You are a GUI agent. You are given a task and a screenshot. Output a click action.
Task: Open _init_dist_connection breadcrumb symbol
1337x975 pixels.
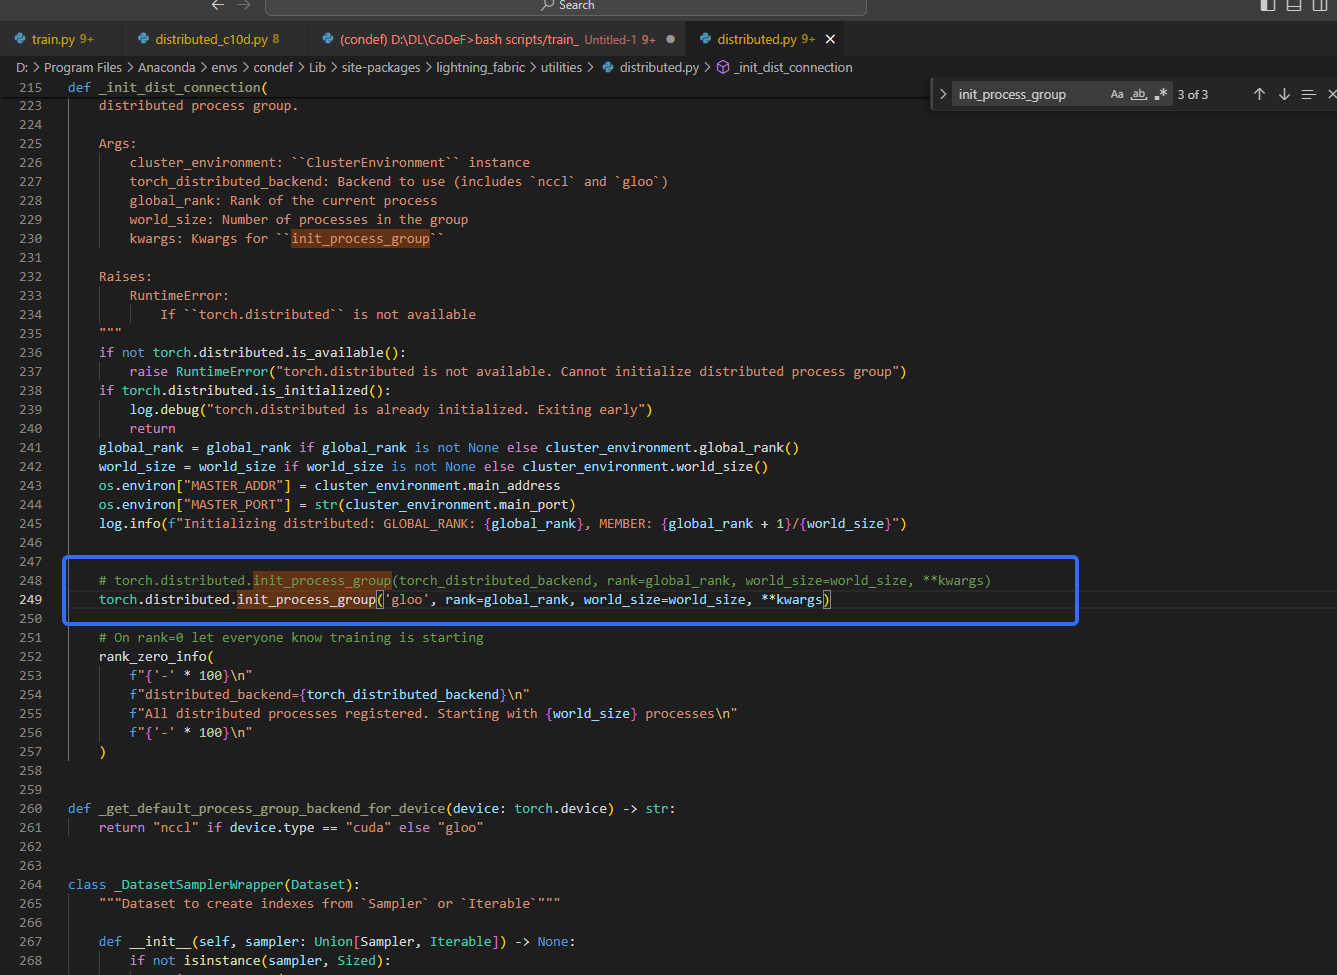(x=794, y=67)
